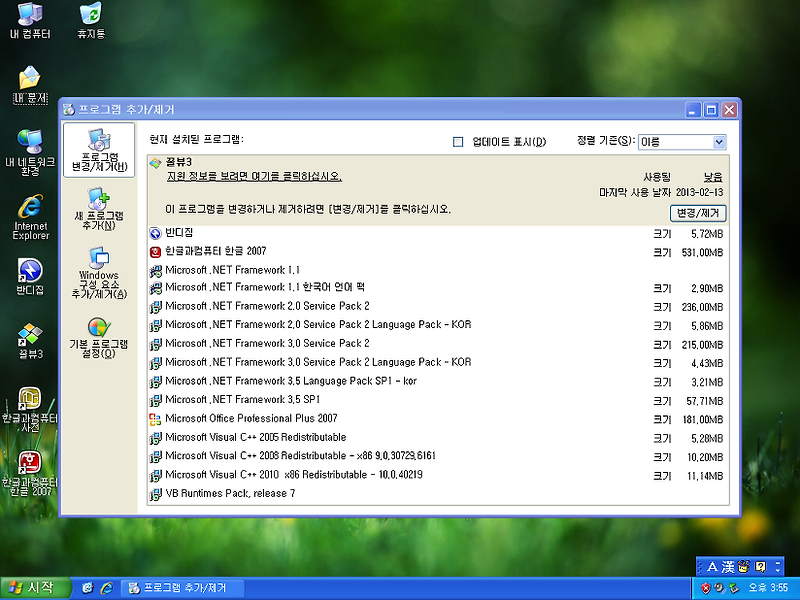
Task: Click the 시작 Start button
Action: 35,588
